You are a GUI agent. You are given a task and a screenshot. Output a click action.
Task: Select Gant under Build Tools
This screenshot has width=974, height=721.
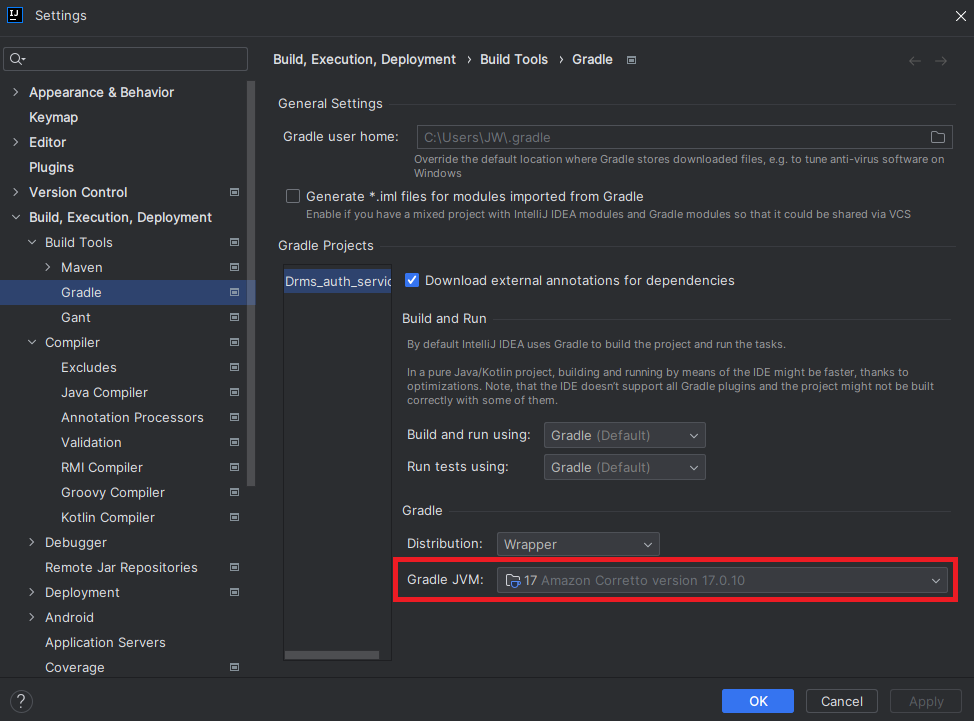point(76,317)
